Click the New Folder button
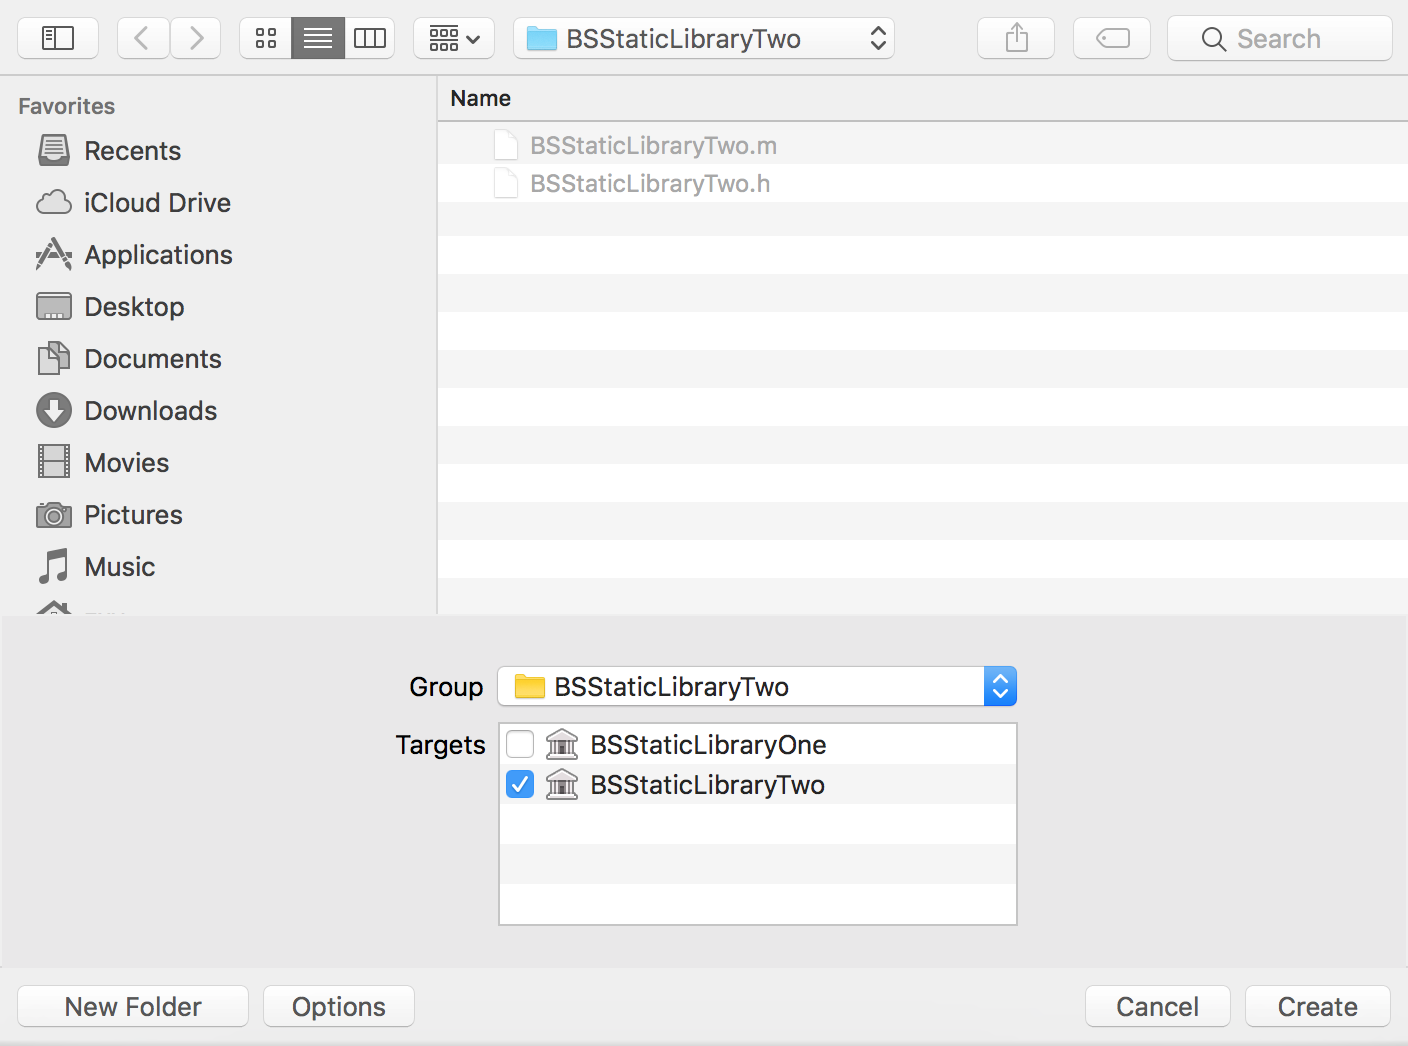Screen dimensions: 1408x1046 (133, 1007)
